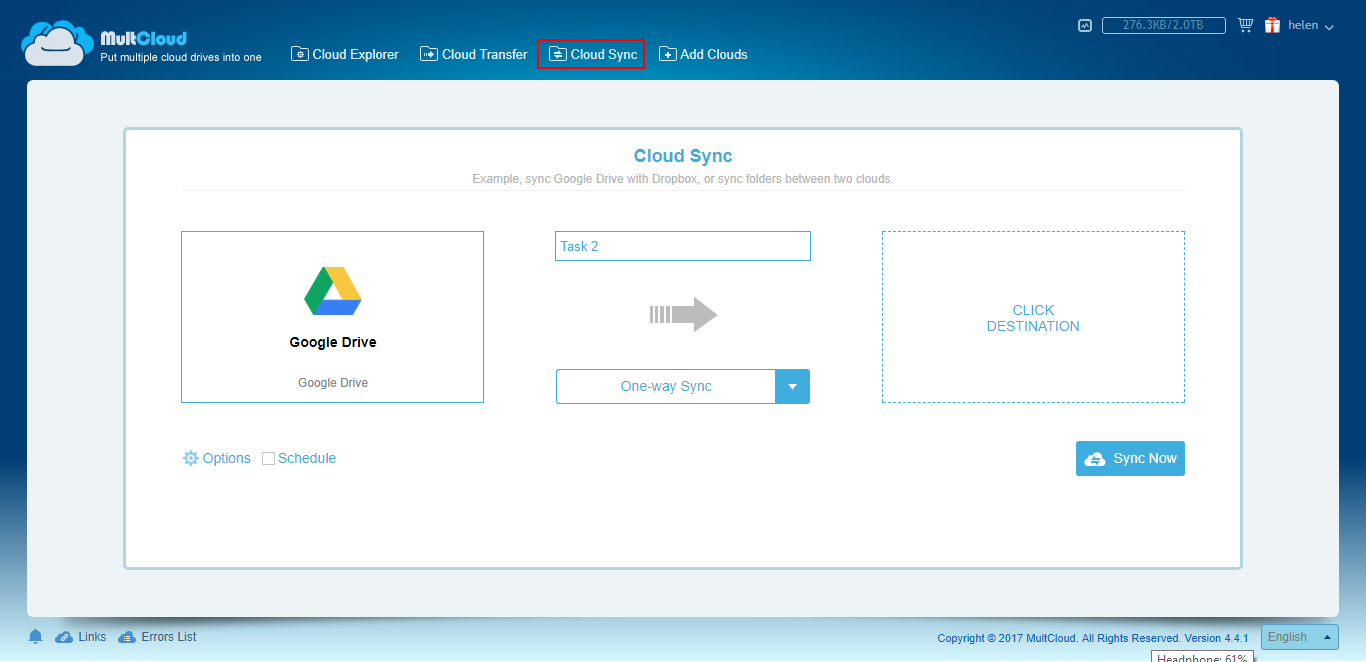Expand the helen account menu
The height and width of the screenshot is (662, 1366).
point(1311,26)
